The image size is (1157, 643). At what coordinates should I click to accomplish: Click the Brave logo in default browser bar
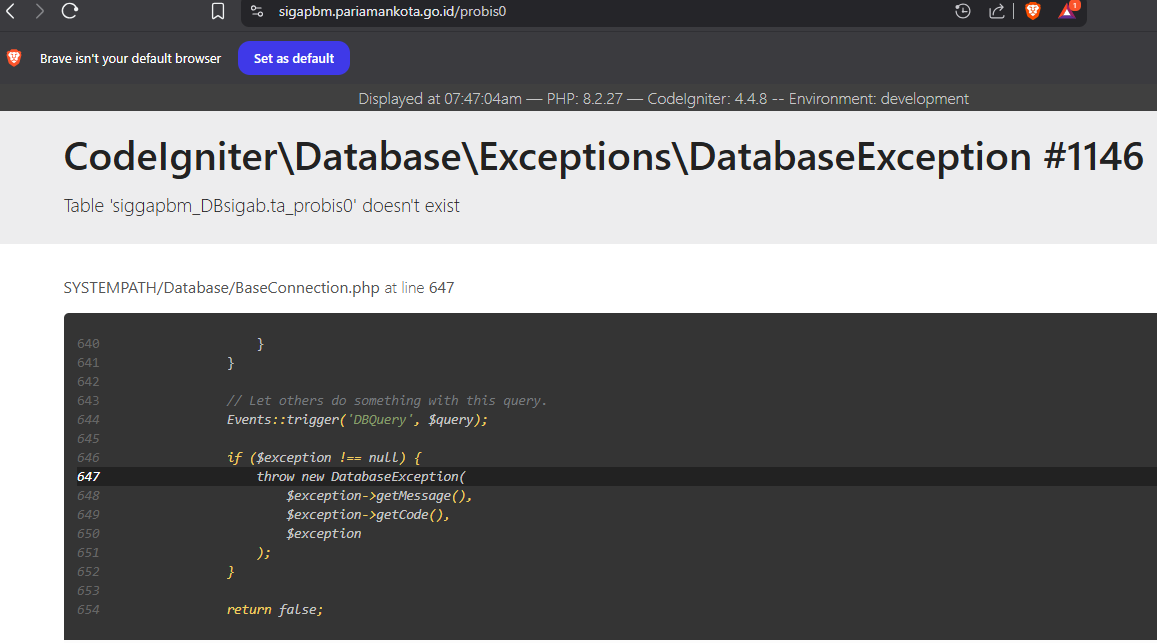(14, 58)
